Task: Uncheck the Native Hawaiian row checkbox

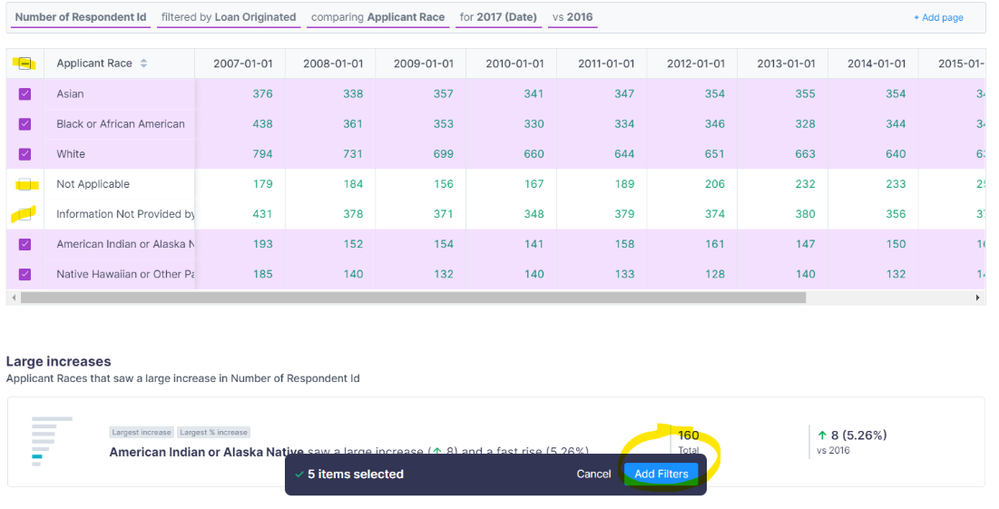Action: 25,274
